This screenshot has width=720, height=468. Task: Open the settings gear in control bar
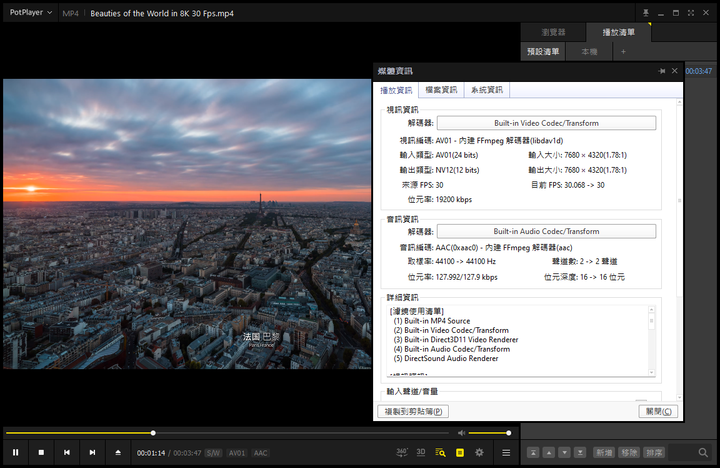[x=479, y=452]
